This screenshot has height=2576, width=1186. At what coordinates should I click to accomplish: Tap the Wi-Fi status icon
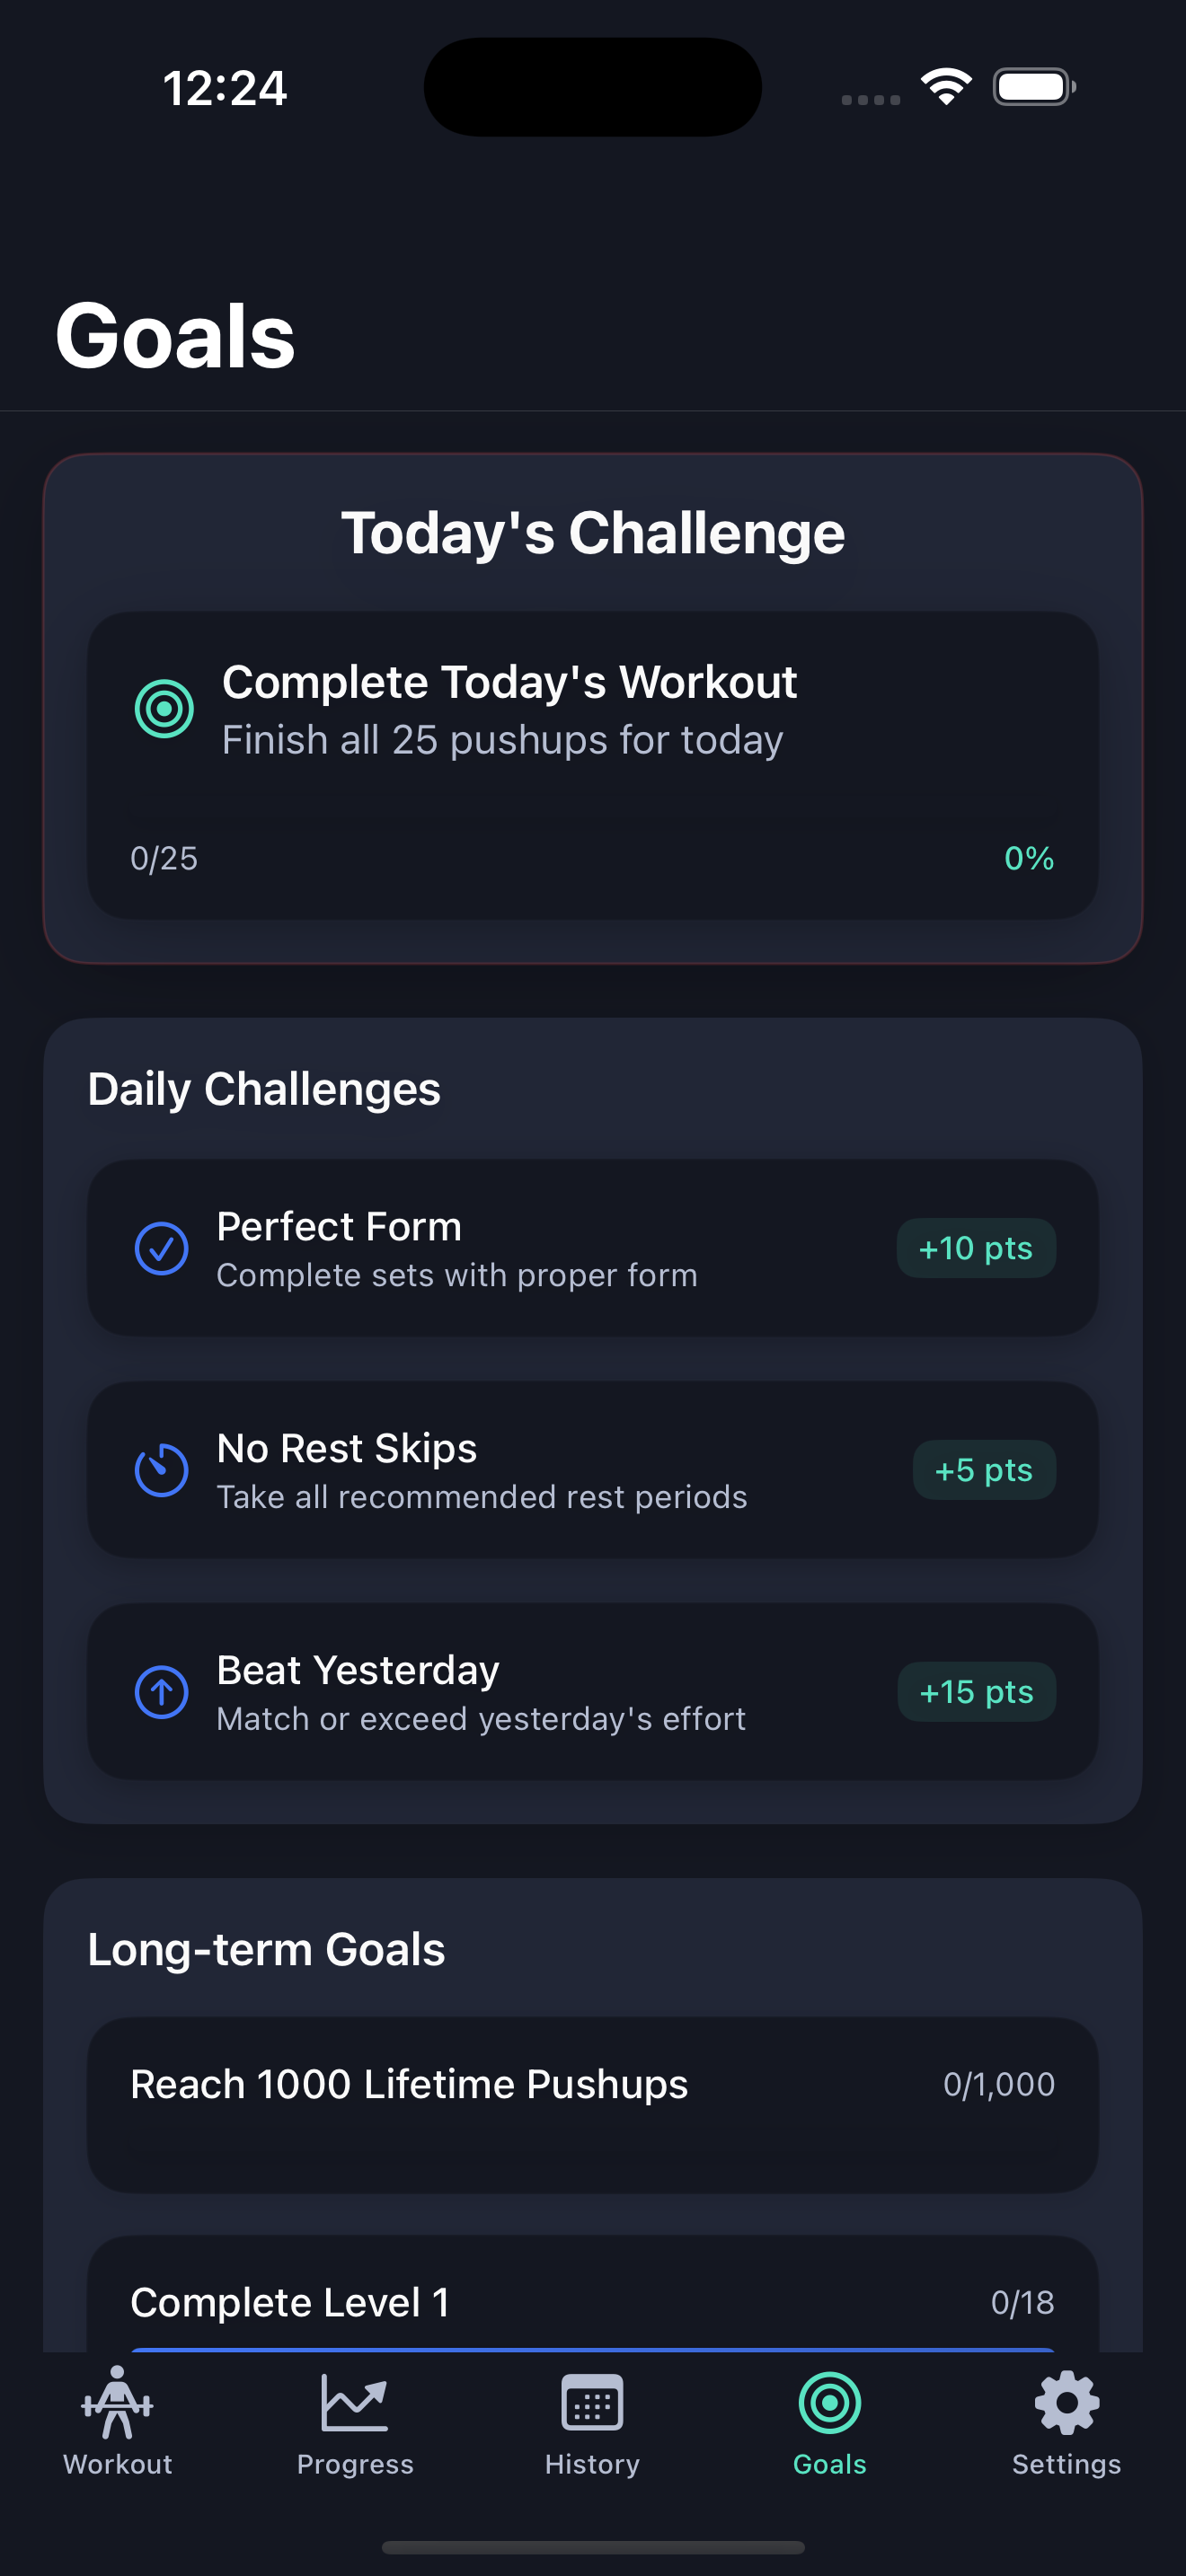[x=946, y=87]
